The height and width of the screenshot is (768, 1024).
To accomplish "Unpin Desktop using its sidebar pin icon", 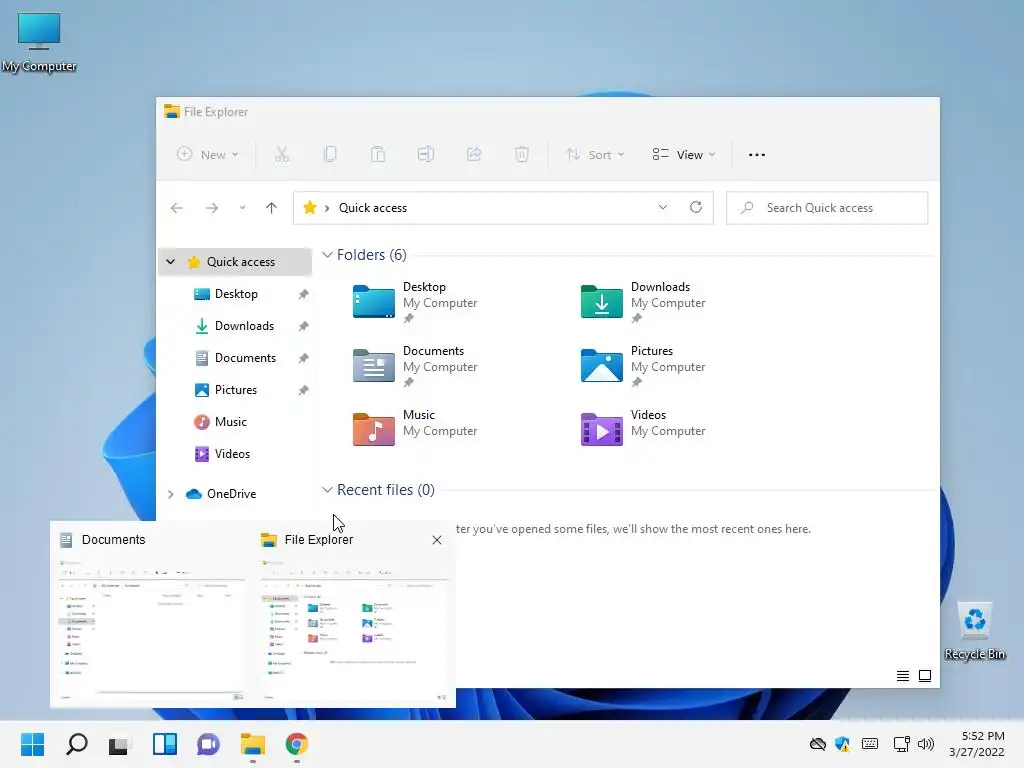I will click(304, 295).
